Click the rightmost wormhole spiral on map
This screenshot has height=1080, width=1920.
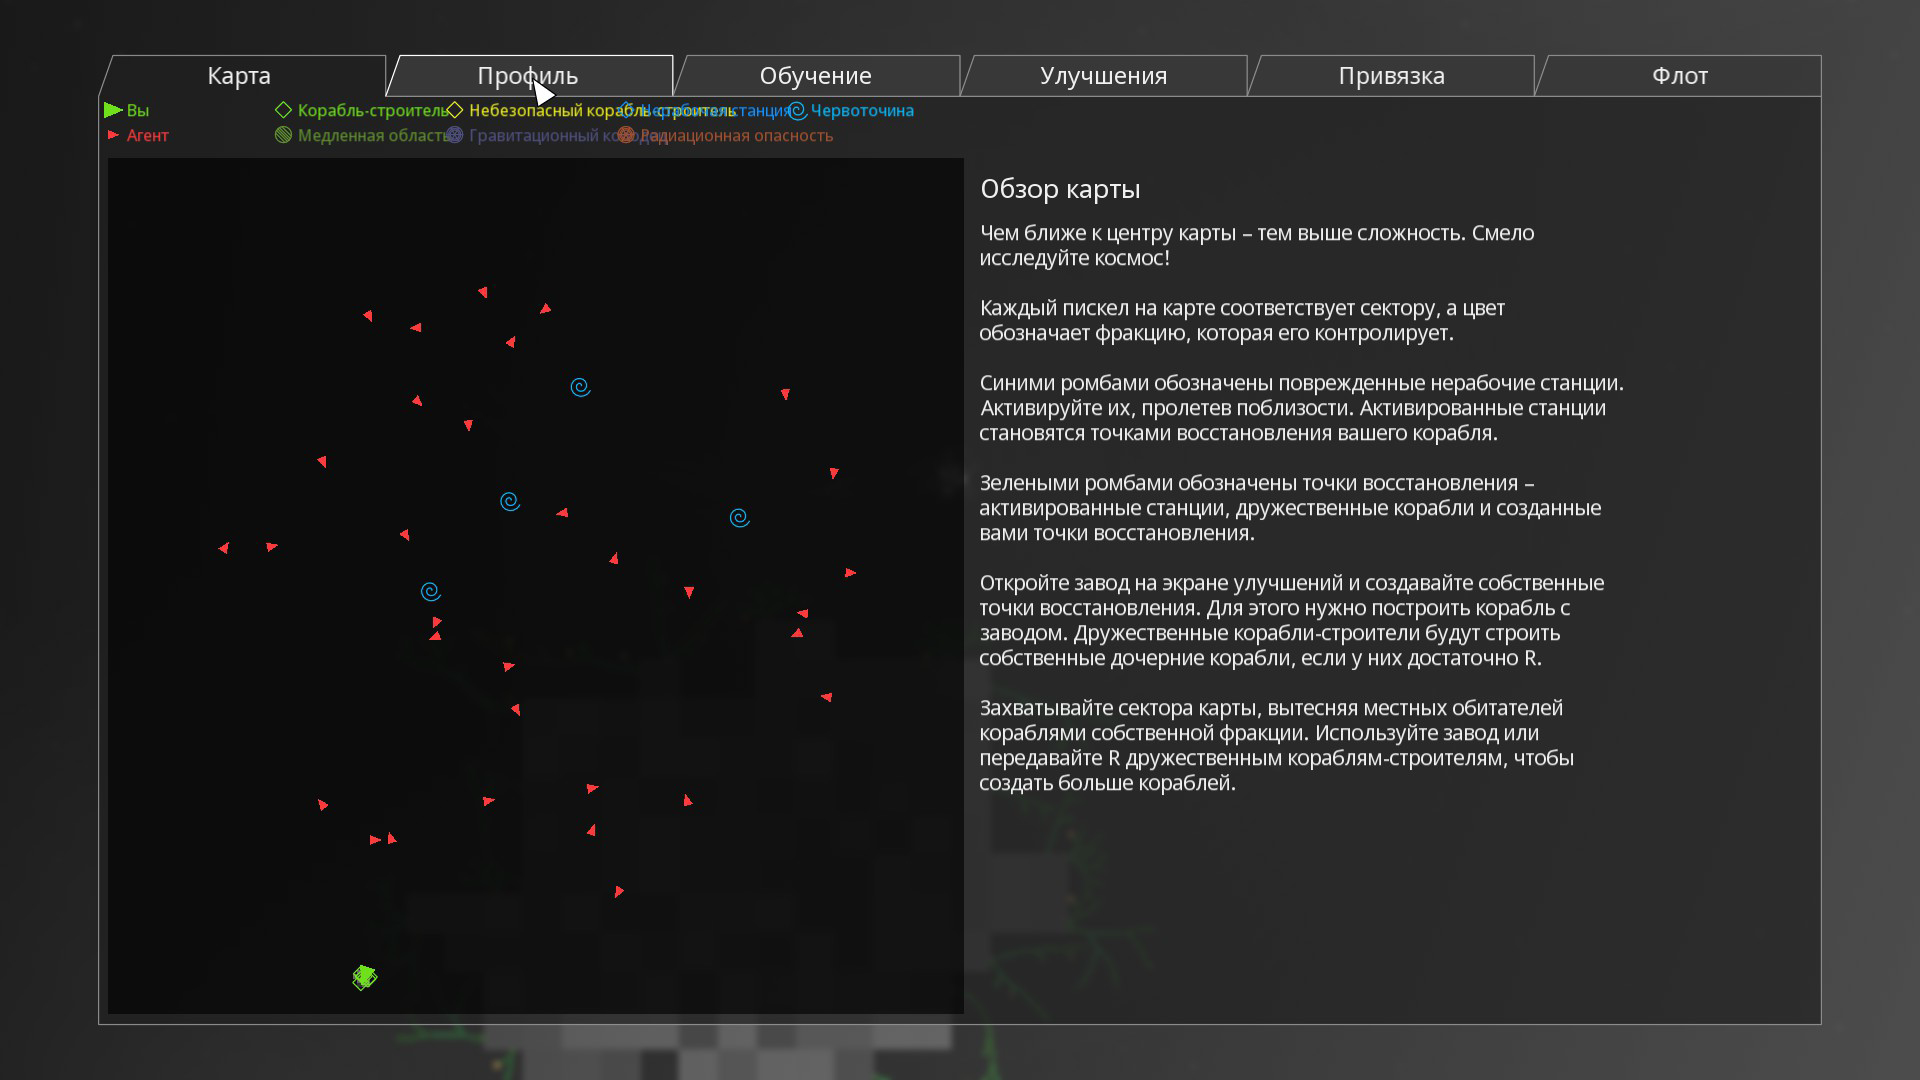coord(739,518)
